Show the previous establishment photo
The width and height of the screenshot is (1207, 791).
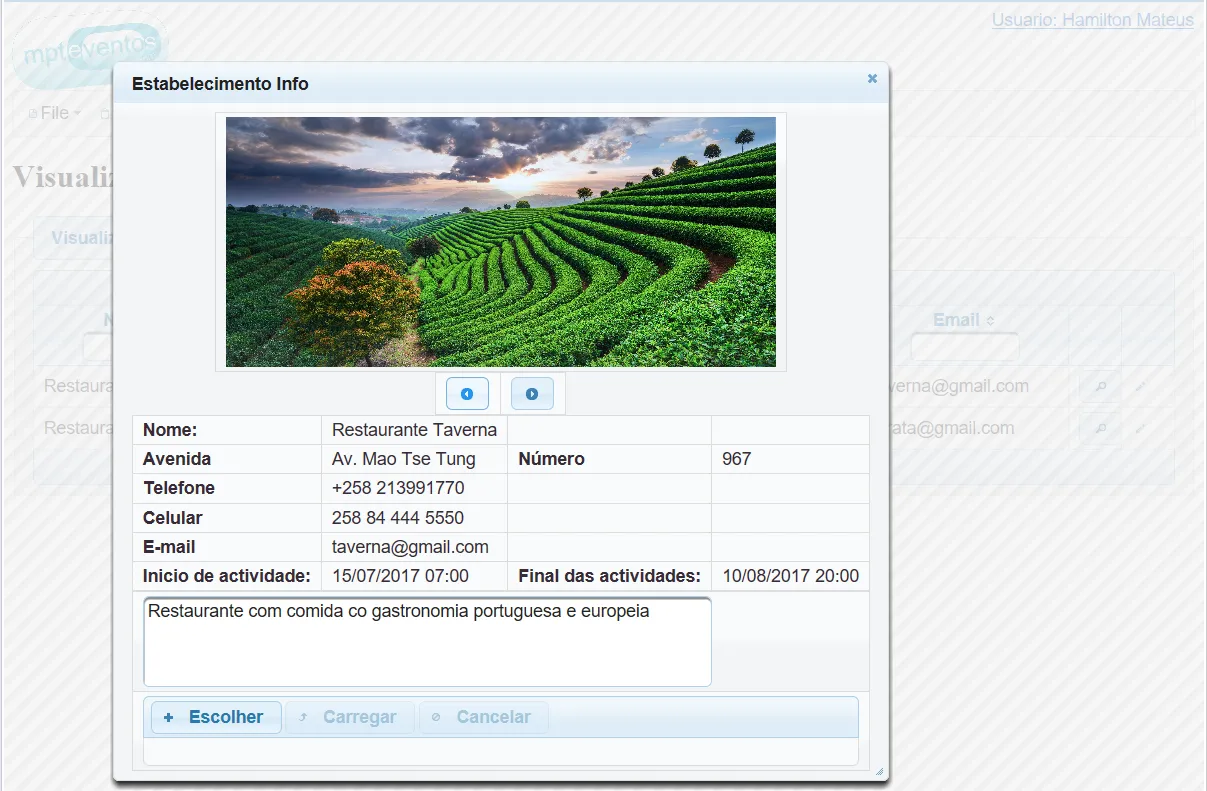(x=467, y=394)
